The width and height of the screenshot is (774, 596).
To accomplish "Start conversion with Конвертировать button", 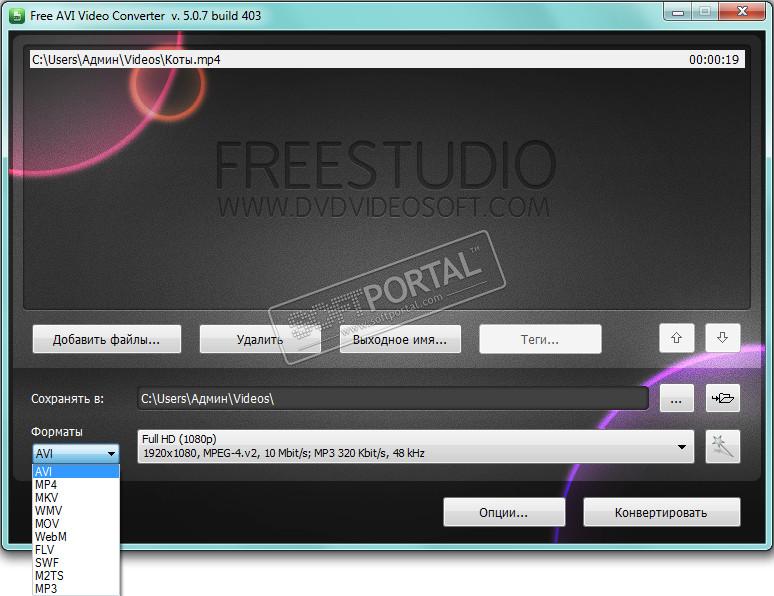I will 661,513.
